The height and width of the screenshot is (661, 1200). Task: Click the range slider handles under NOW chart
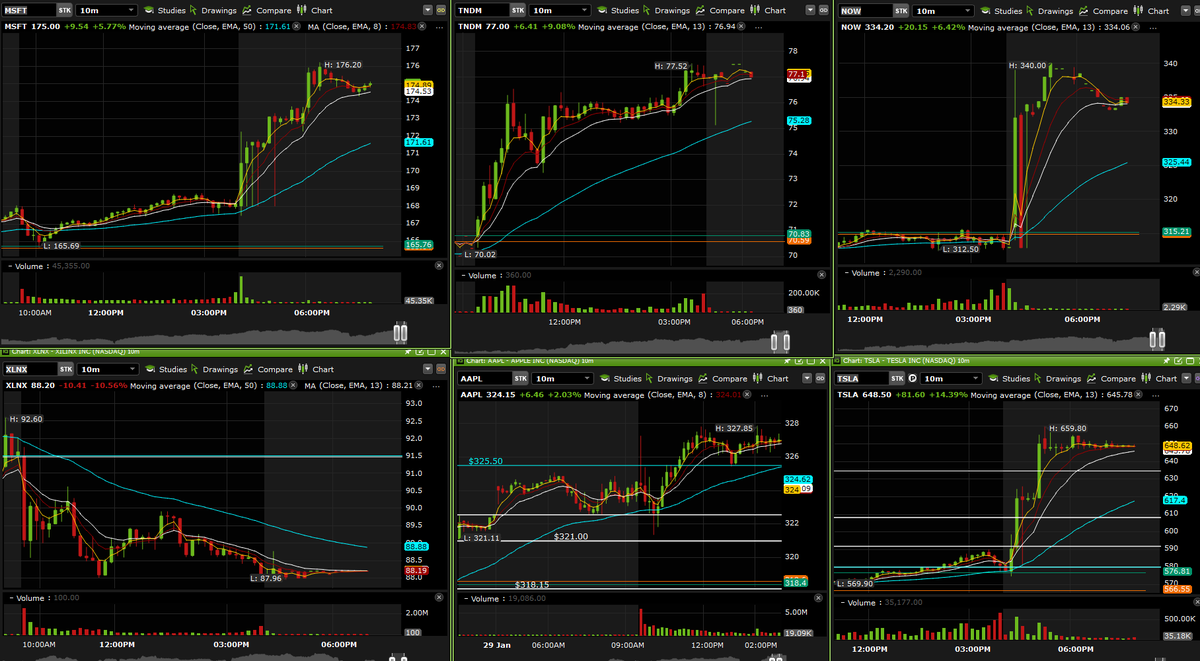click(1155, 339)
